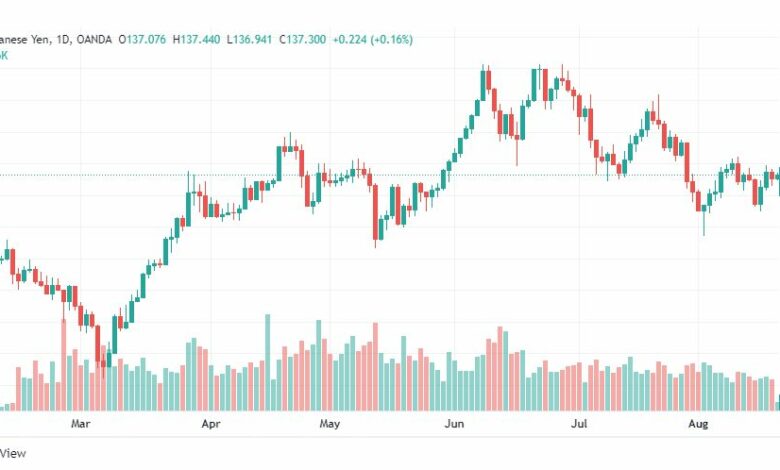Open the TradingView logo link at bottom left

tap(13, 453)
